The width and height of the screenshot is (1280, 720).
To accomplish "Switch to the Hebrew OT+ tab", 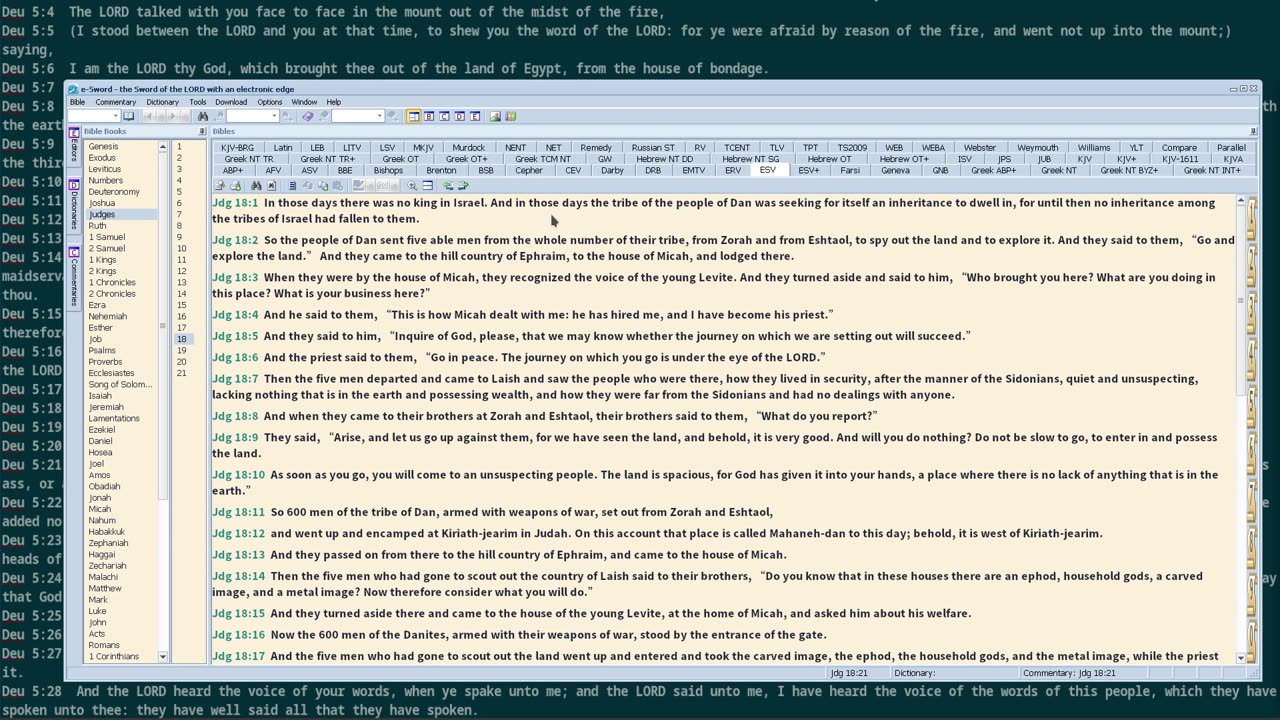I will [x=904, y=159].
